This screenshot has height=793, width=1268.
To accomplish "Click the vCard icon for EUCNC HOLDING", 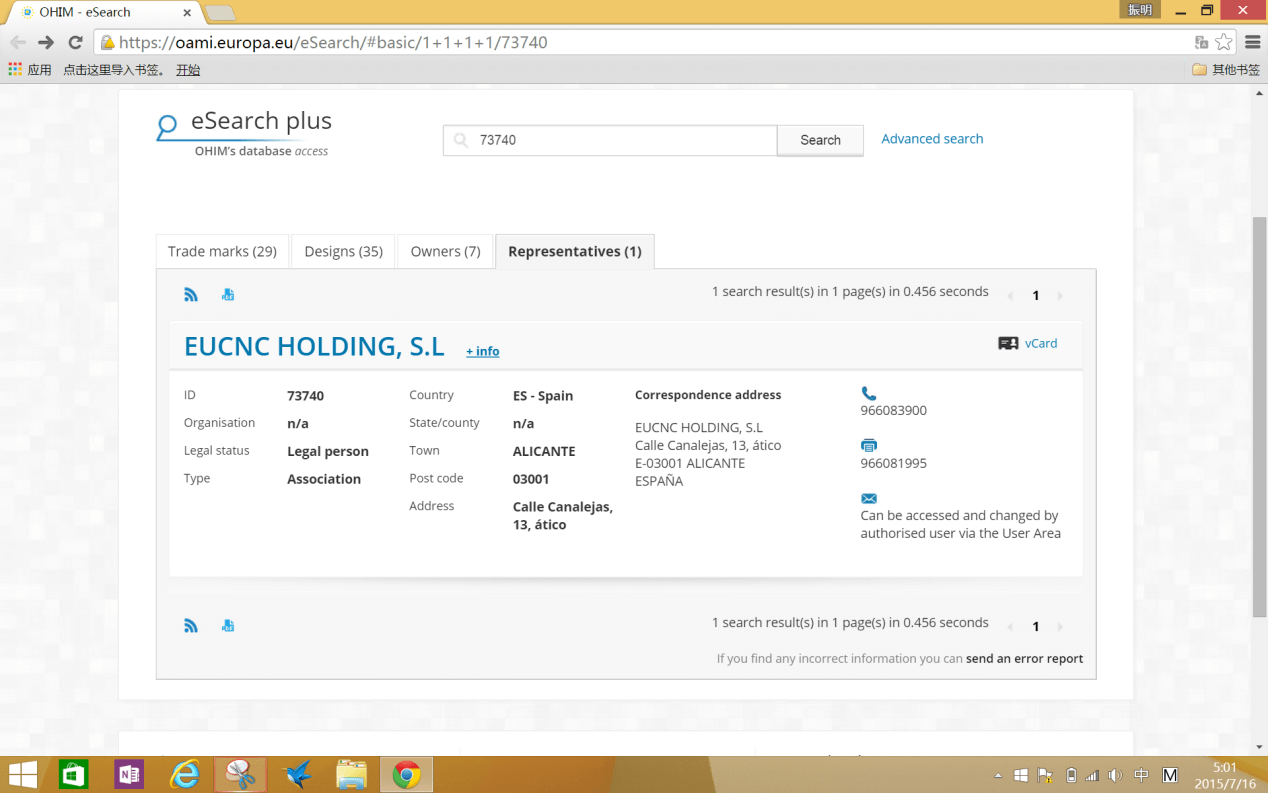I will 1008,343.
